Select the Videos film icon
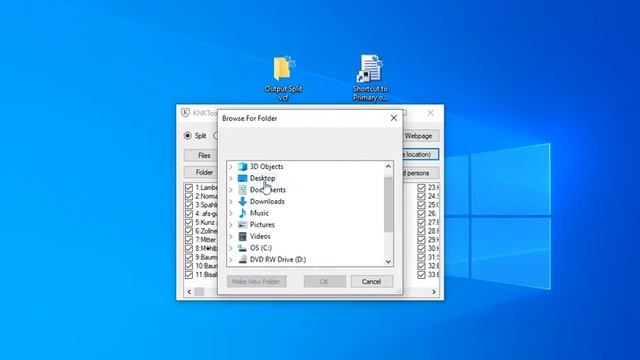The width and height of the screenshot is (640, 360). tap(242, 236)
